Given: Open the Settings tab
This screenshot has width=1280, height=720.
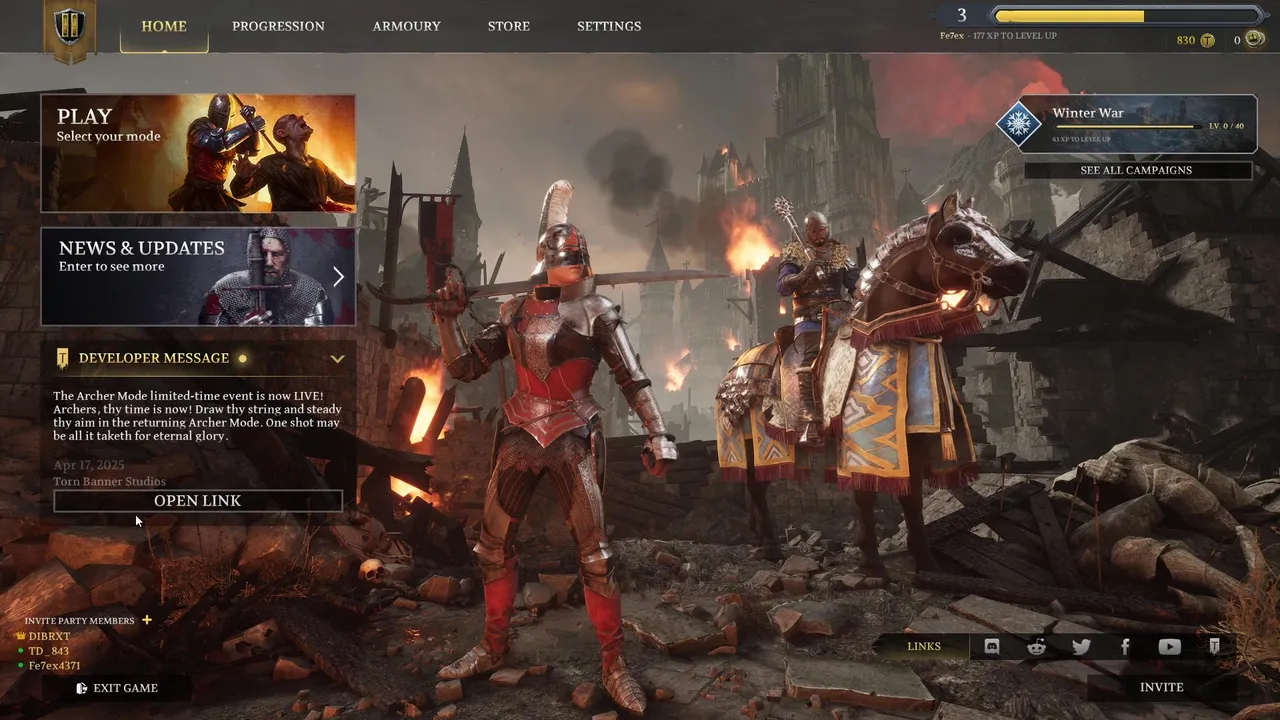Looking at the screenshot, I should [x=609, y=26].
